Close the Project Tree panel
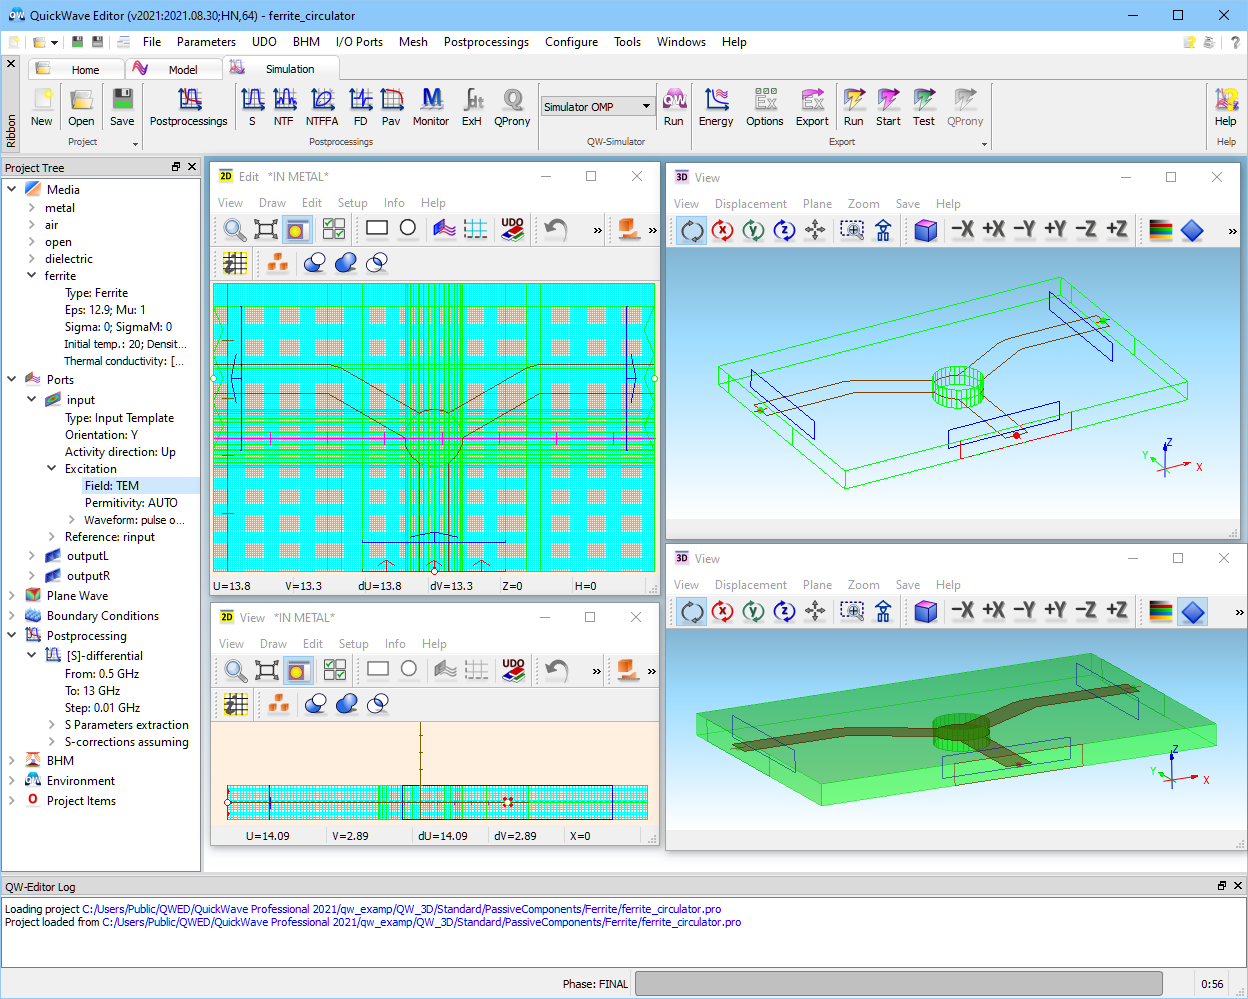 tap(192, 167)
